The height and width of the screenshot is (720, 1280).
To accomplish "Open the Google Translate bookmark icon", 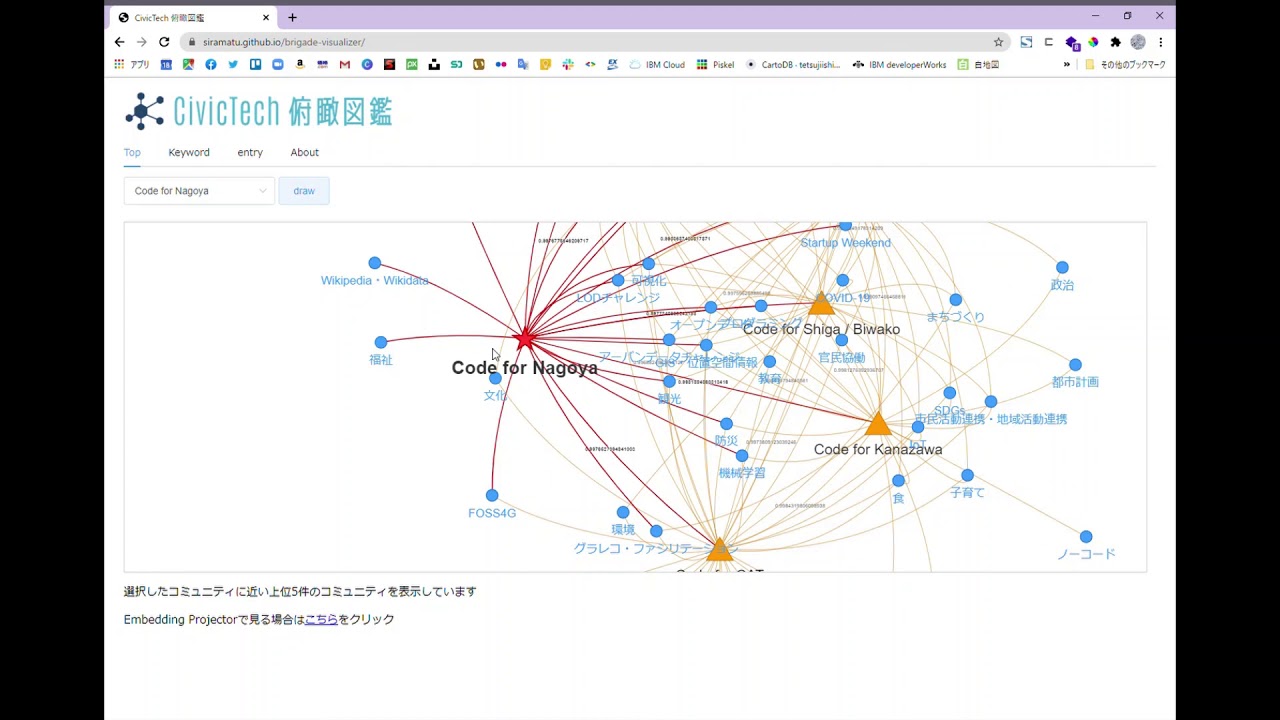I will pos(523,64).
